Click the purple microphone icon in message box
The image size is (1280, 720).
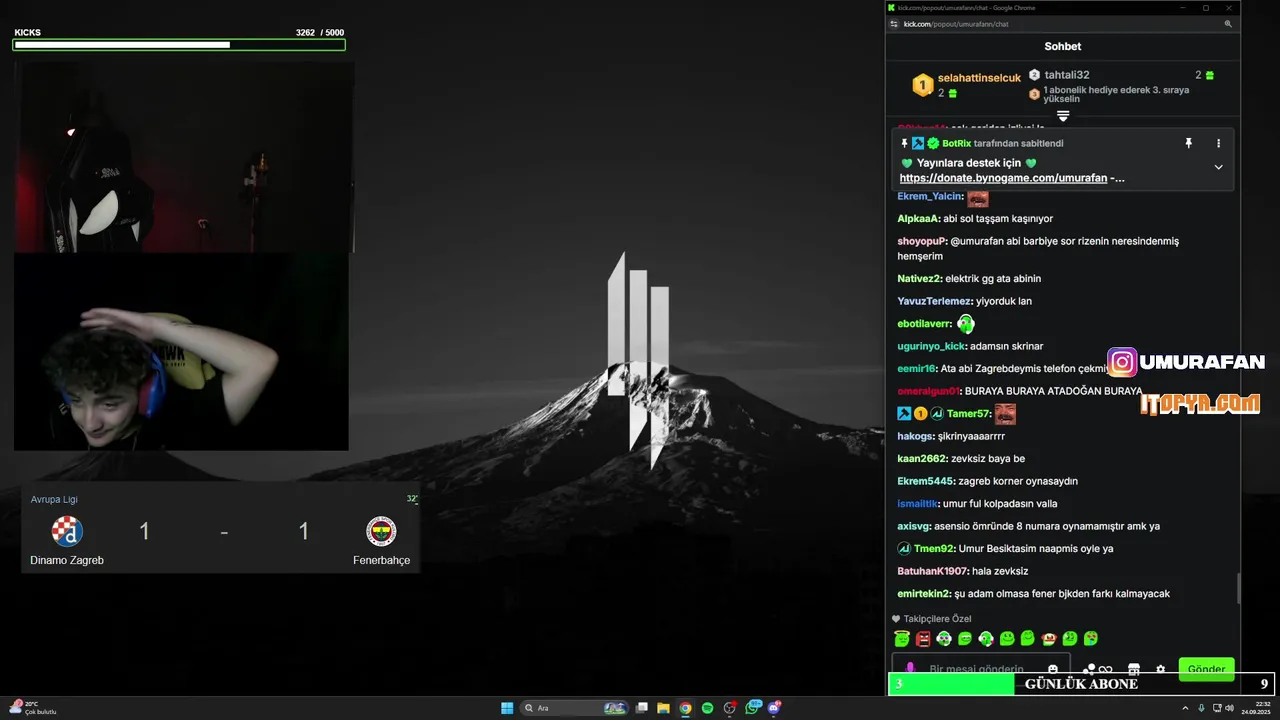coord(910,669)
